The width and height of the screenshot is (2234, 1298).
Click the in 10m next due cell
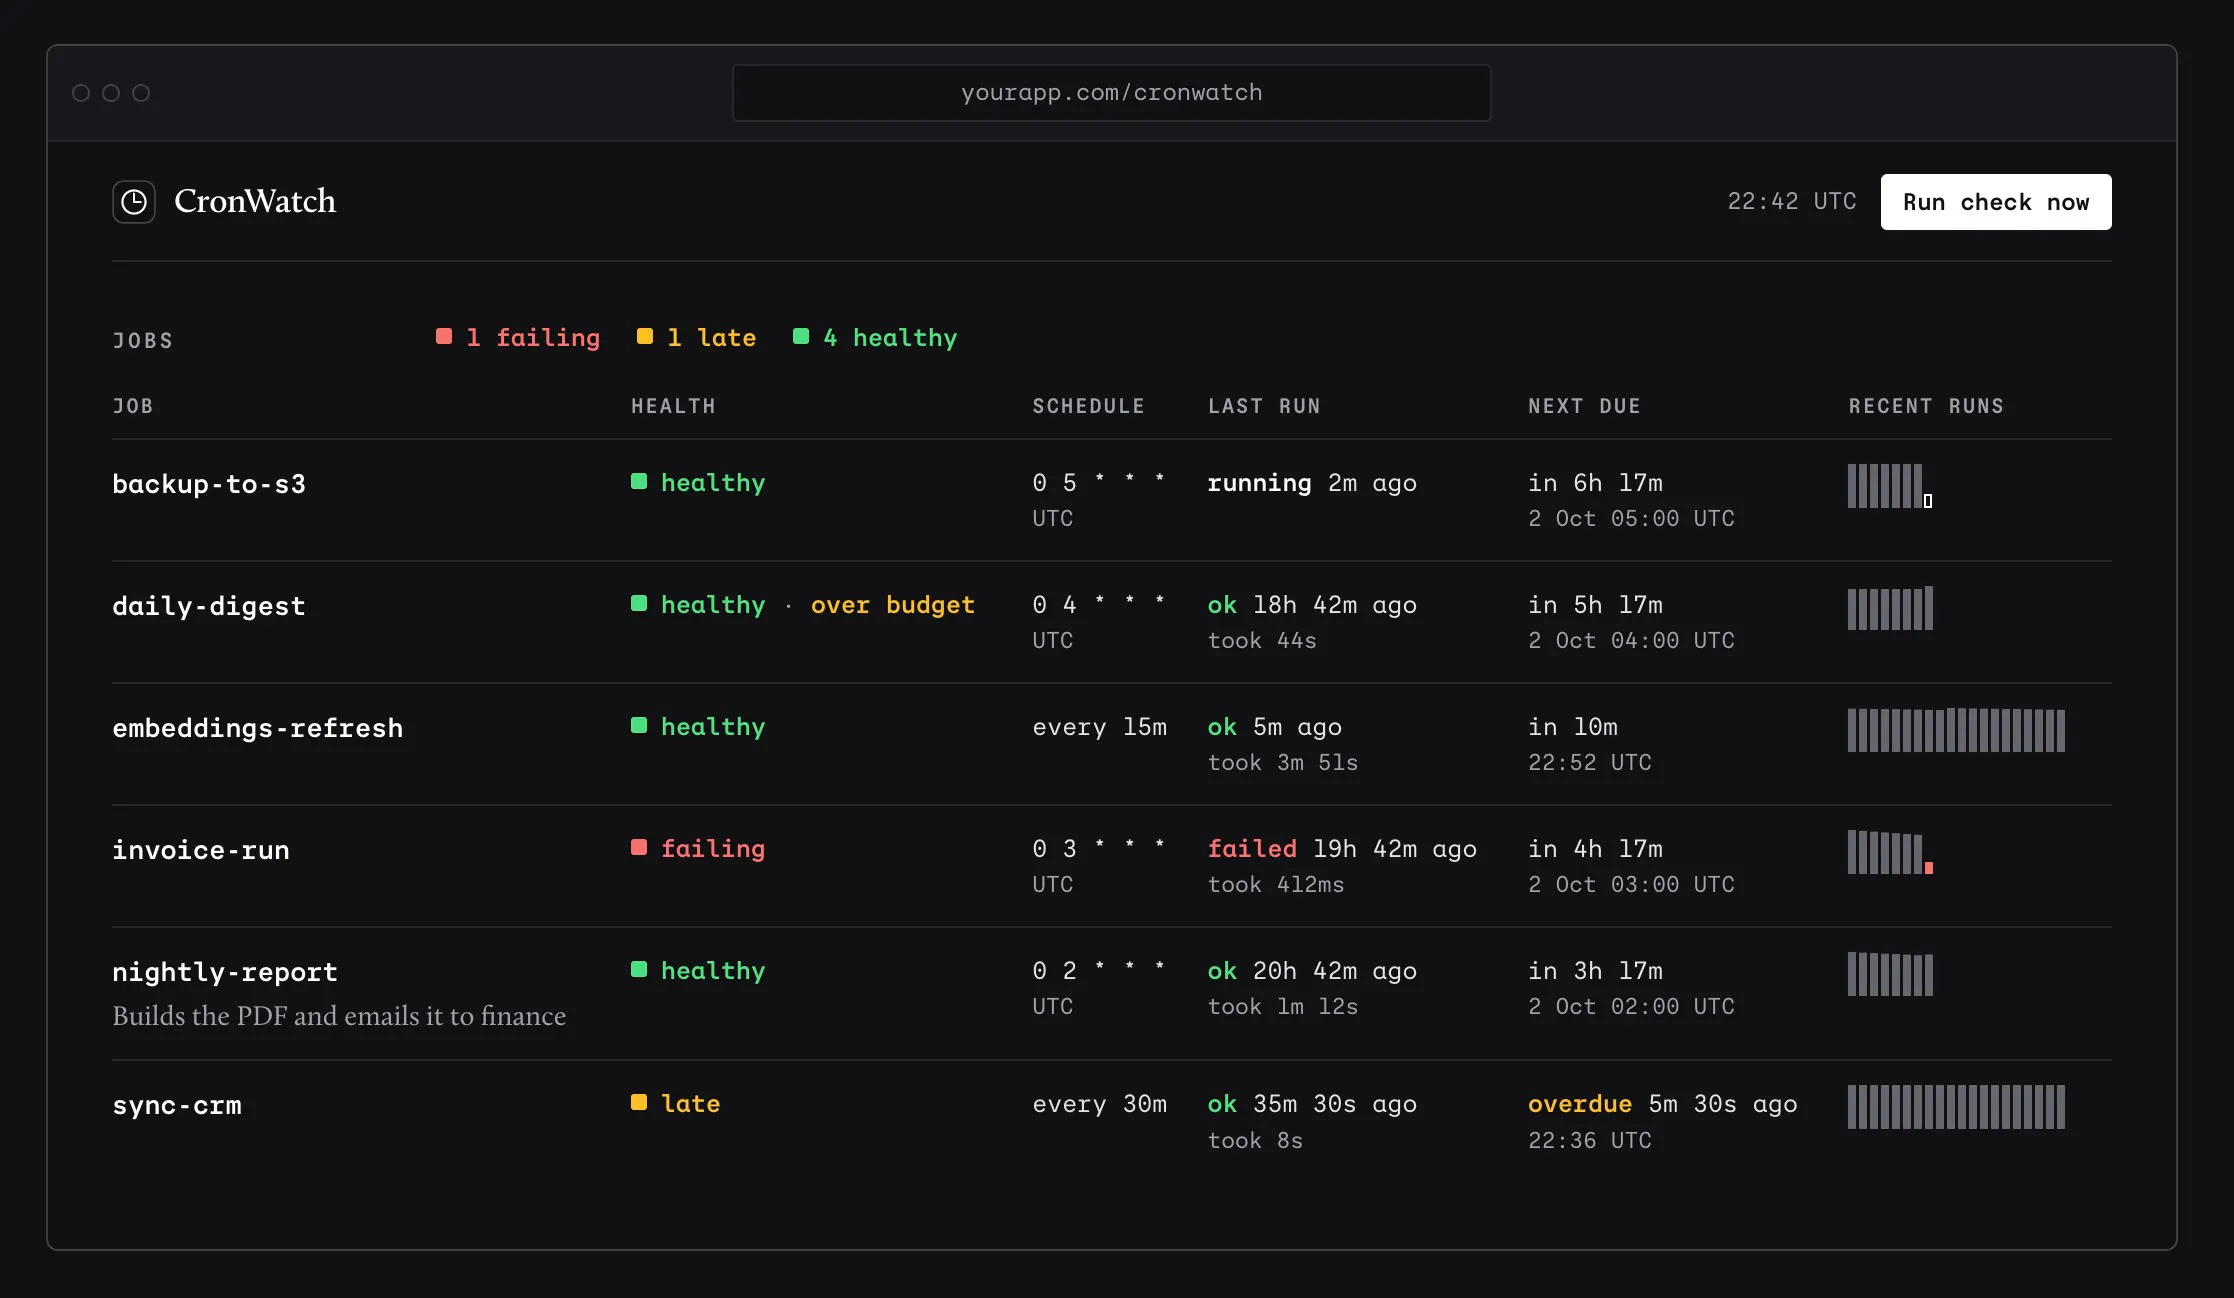tap(1573, 727)
